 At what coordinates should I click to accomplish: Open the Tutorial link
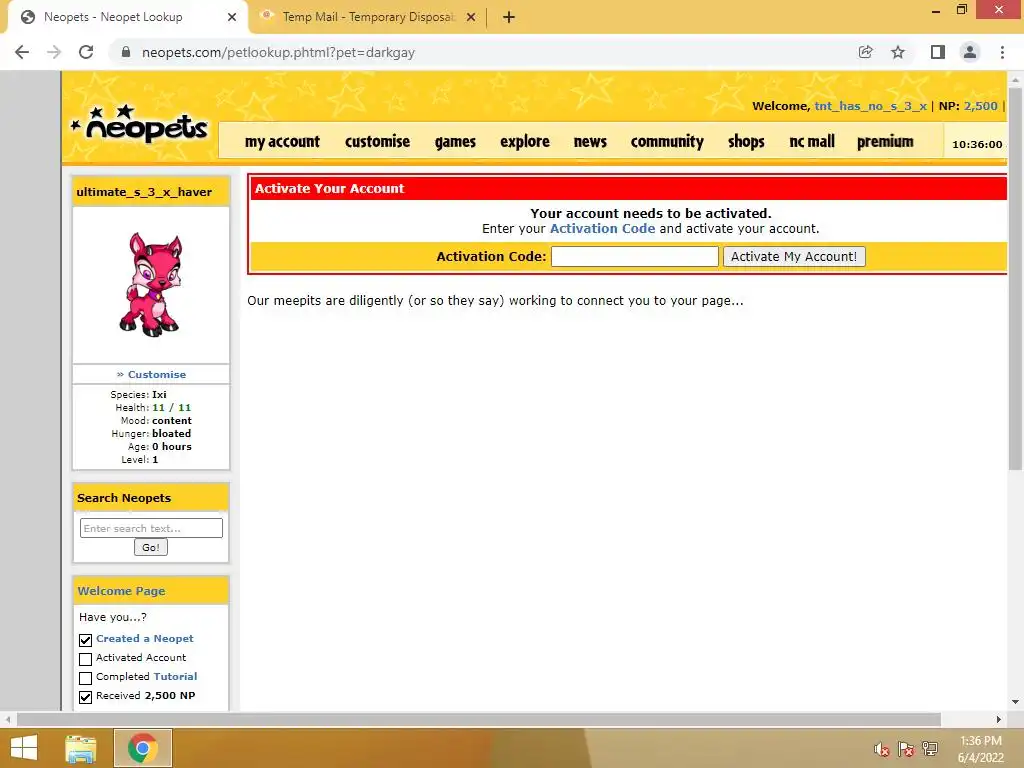[x=175, y=677]
